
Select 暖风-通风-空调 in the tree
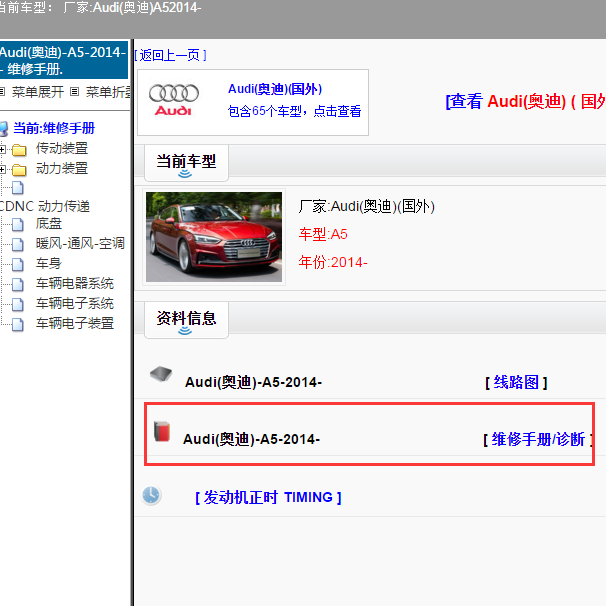click(x=80, y=243)
